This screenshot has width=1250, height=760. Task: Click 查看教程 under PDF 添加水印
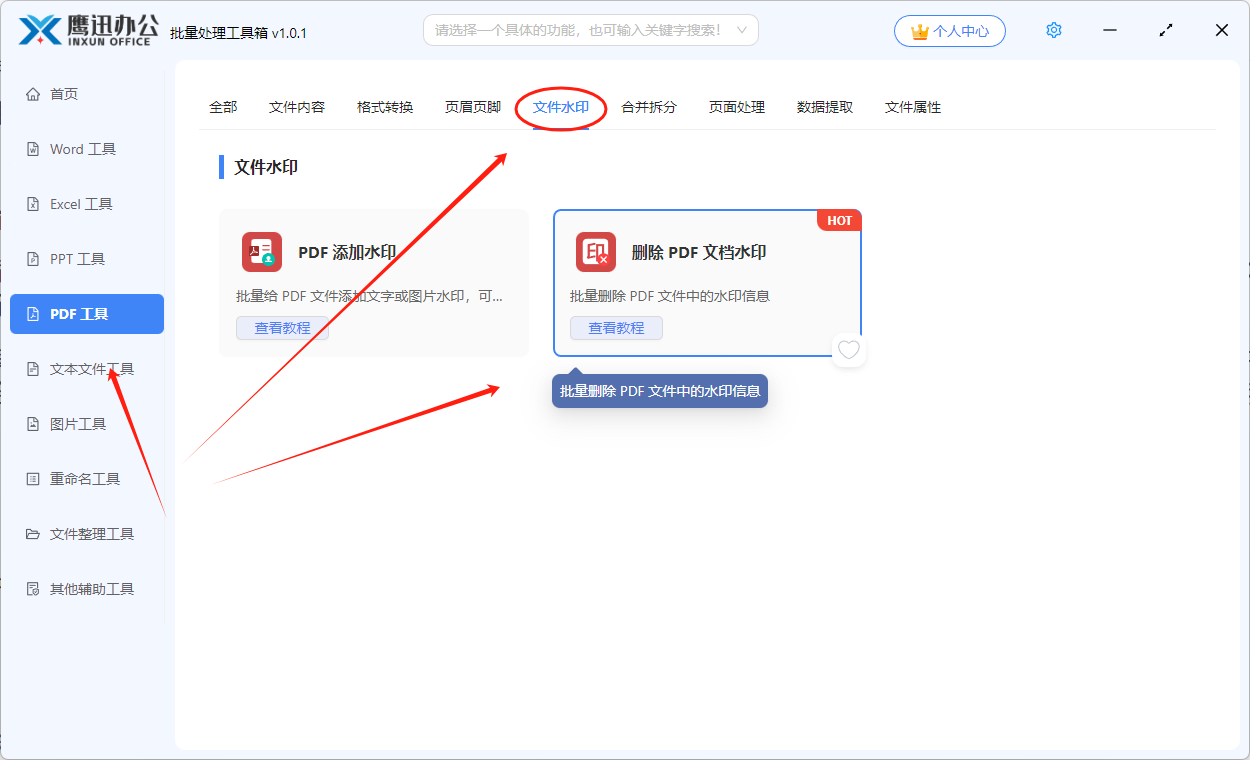click(282, 328)
